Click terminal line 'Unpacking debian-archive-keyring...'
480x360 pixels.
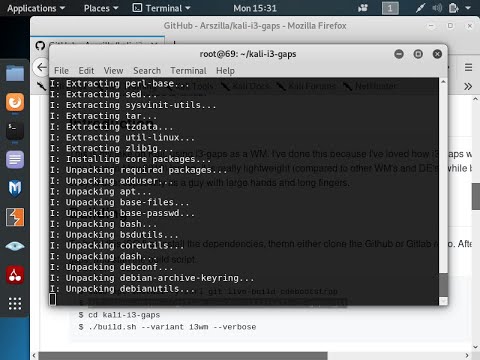tap(152, 278)
